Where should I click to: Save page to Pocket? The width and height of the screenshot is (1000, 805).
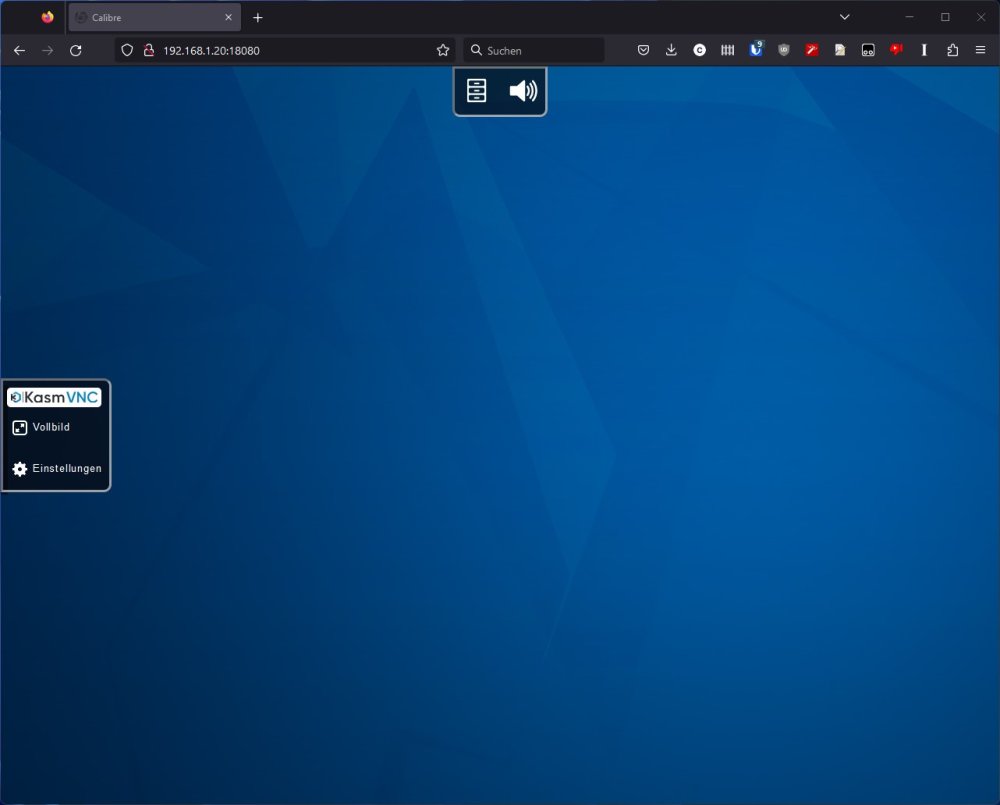(x=643, y=50)
